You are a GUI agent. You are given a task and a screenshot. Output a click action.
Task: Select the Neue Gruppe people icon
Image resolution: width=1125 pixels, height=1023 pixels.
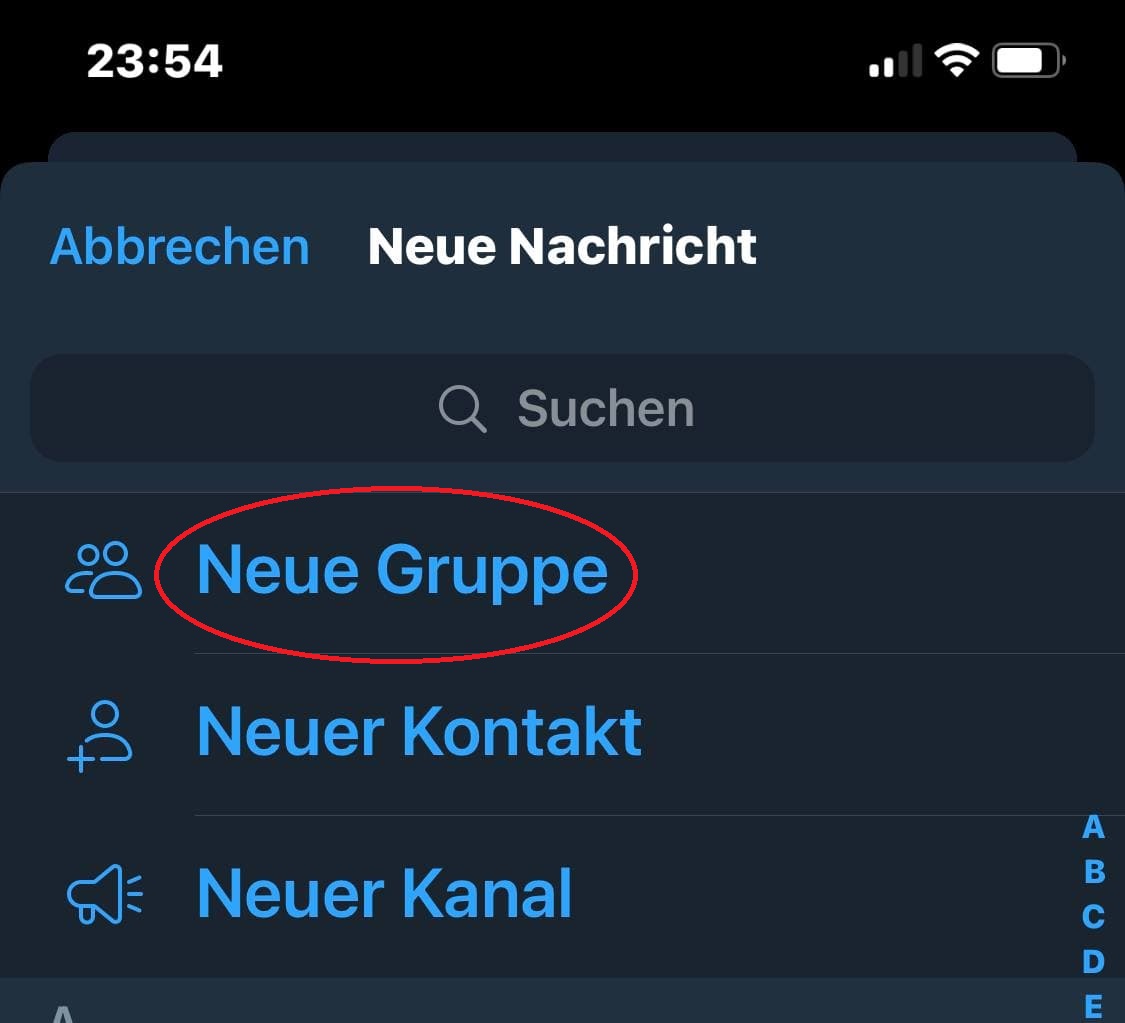point(102,567)
